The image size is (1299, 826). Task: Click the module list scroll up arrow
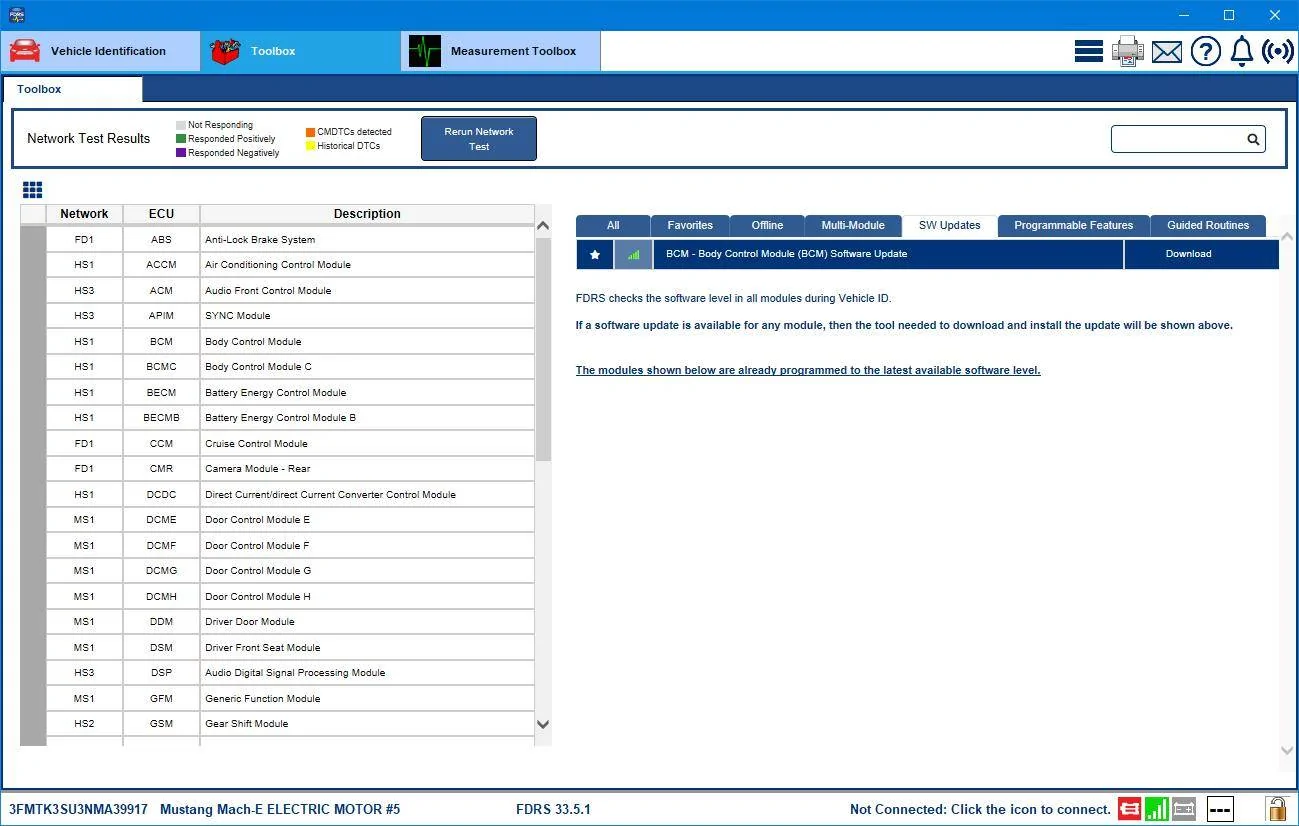[543, 226]
